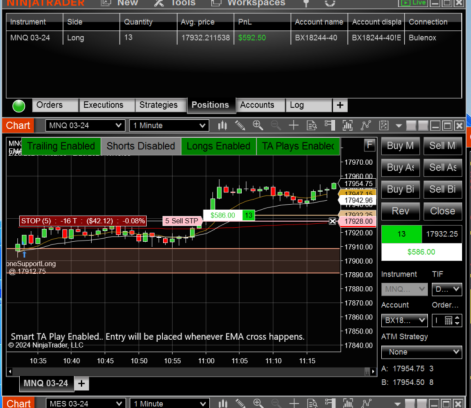471x408 pixels.
Task: Click the F button on chart
Action: [x=369, y=145]
